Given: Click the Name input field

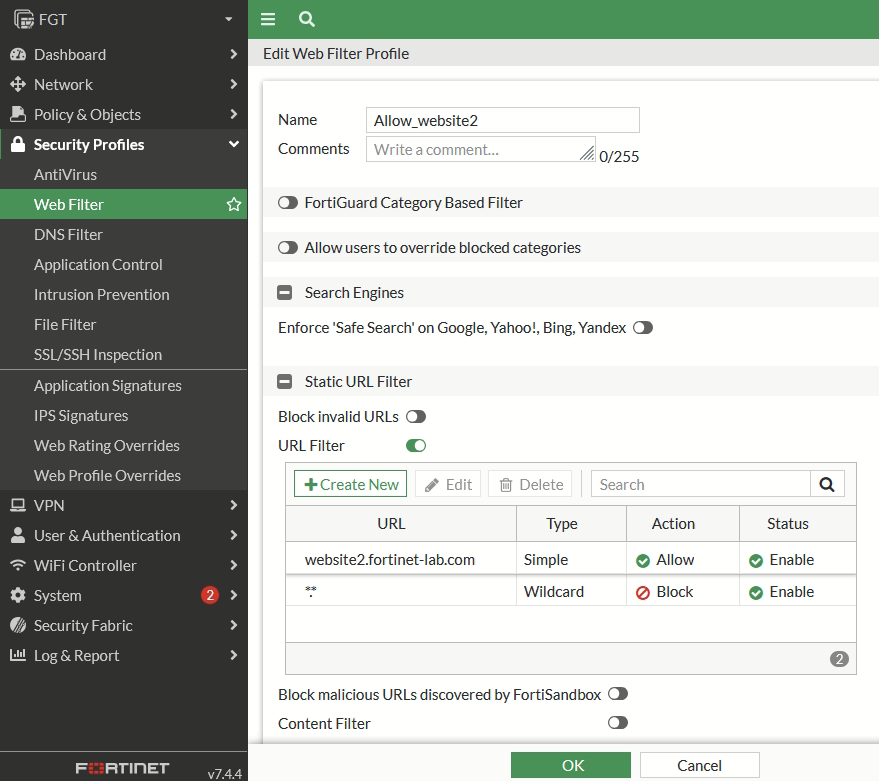Looking at the screenshot, I should 502,120.
